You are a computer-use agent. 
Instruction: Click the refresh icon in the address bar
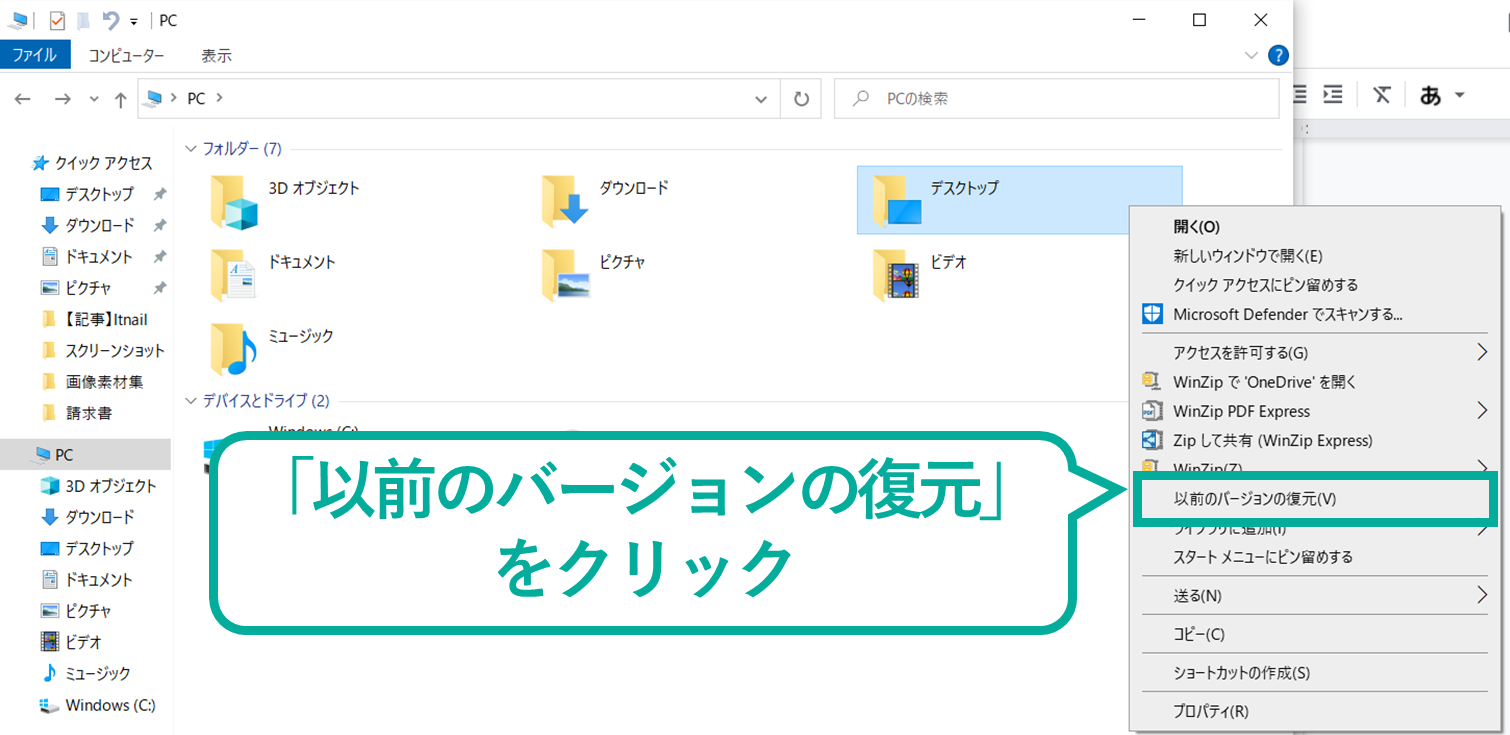pos(800,98)
